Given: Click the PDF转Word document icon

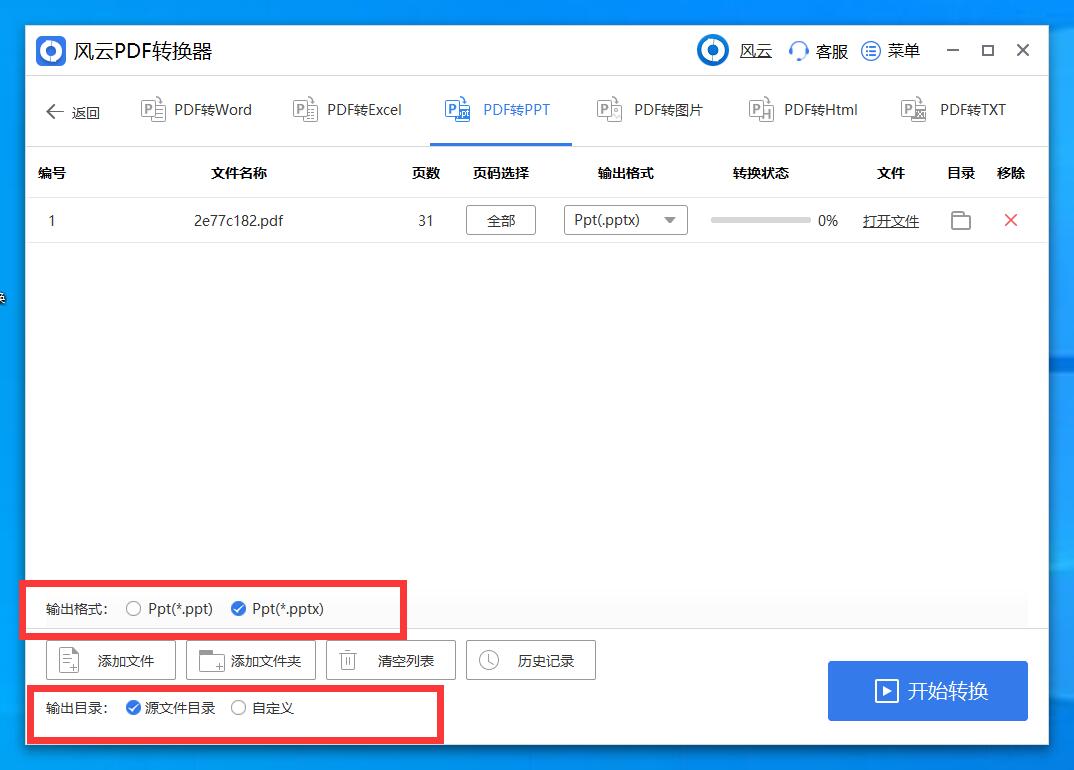Looking at the screenshot, I should pos(153,110).
